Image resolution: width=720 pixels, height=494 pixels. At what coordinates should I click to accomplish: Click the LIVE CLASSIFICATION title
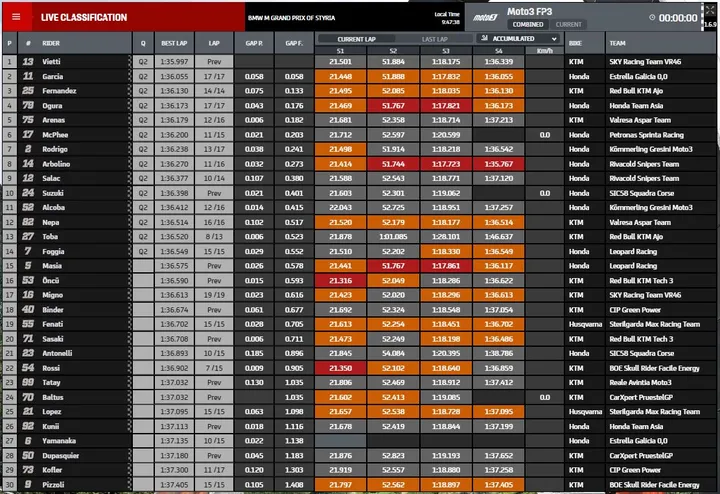coord(84,17)
